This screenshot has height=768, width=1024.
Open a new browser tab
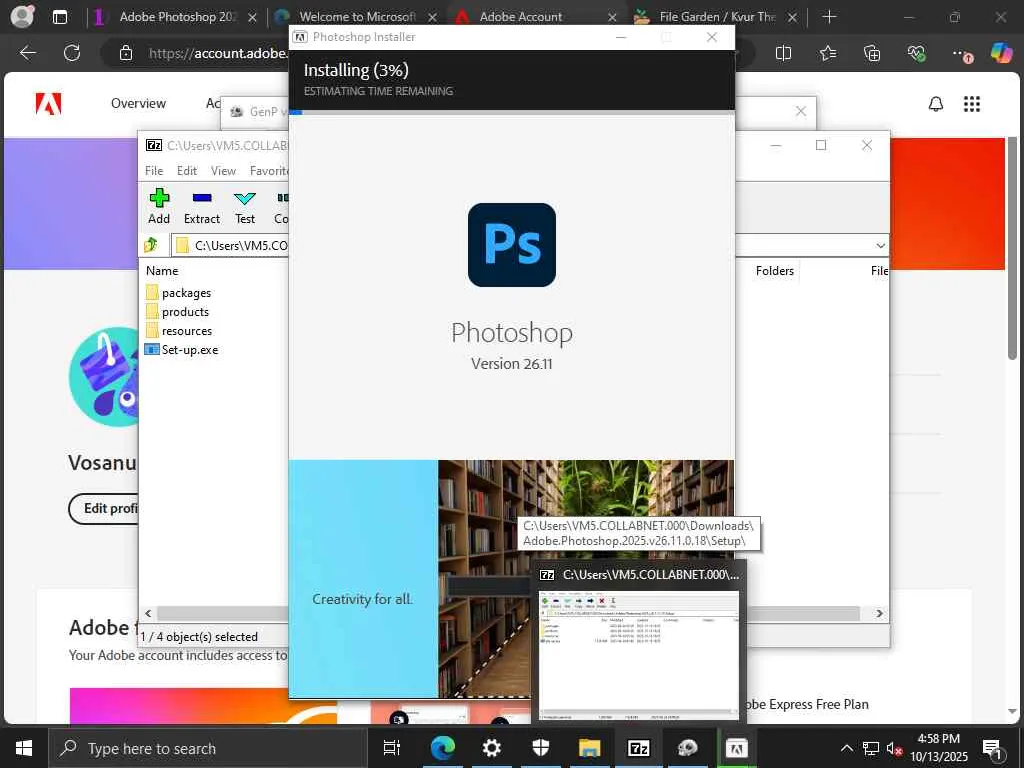click(829, 17)
